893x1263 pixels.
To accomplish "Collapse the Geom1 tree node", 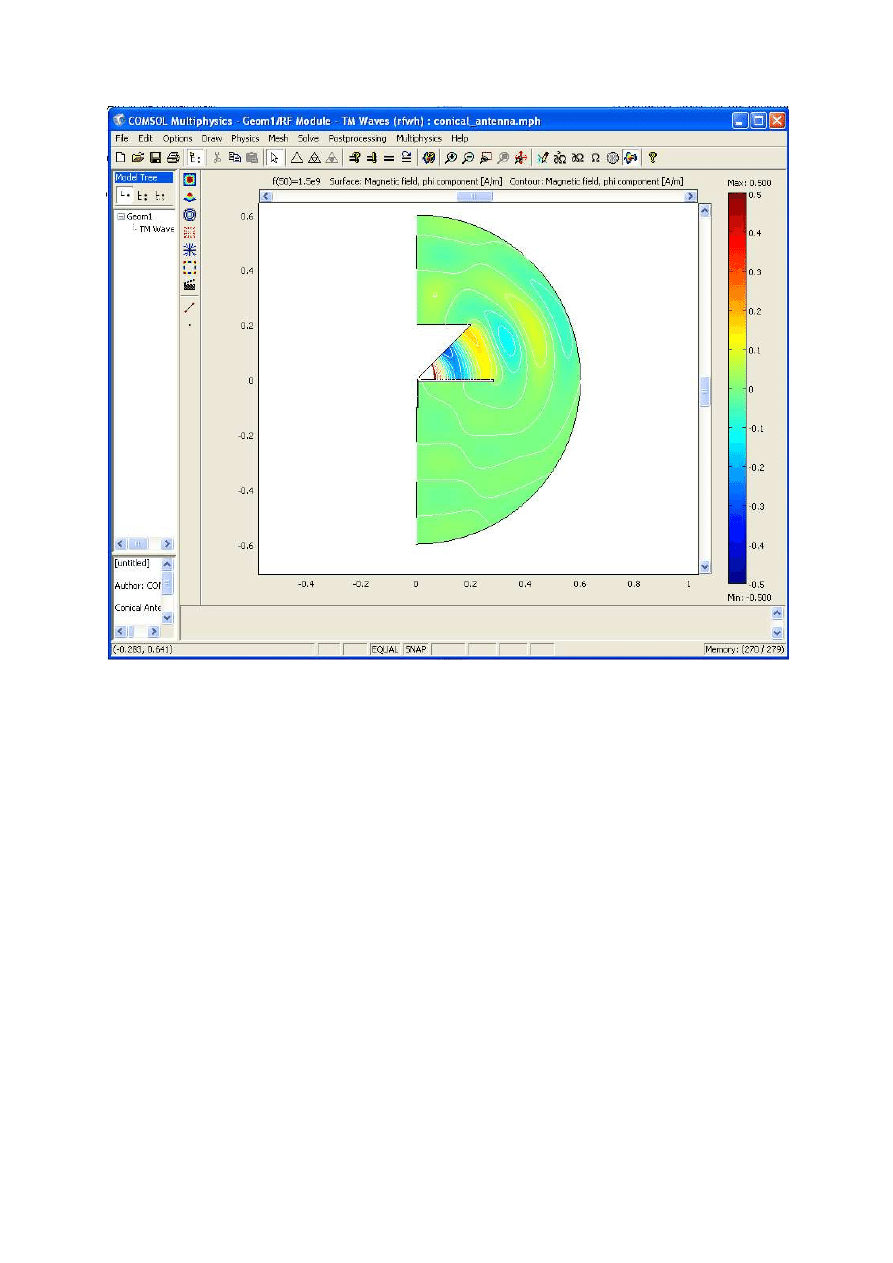I will point(120,216).
